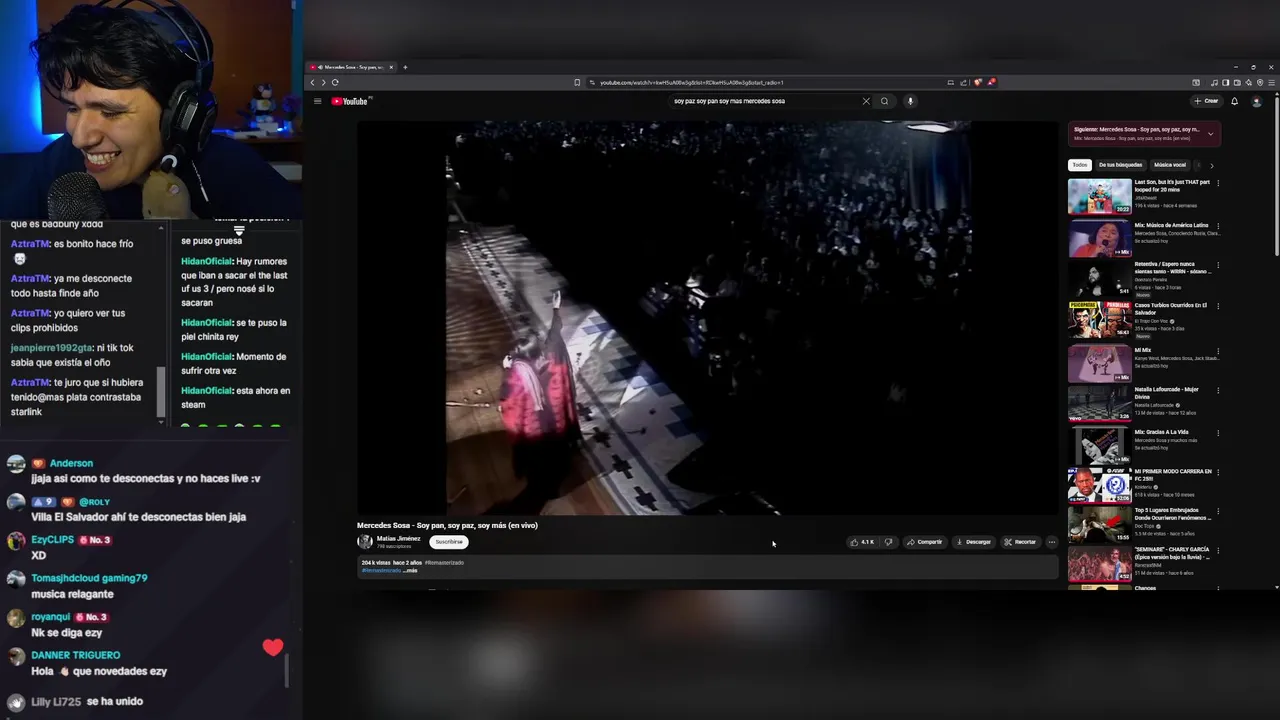Screen dimensions: 1280x720
Task: Click the magnifier search button
Action: (884, 101)
